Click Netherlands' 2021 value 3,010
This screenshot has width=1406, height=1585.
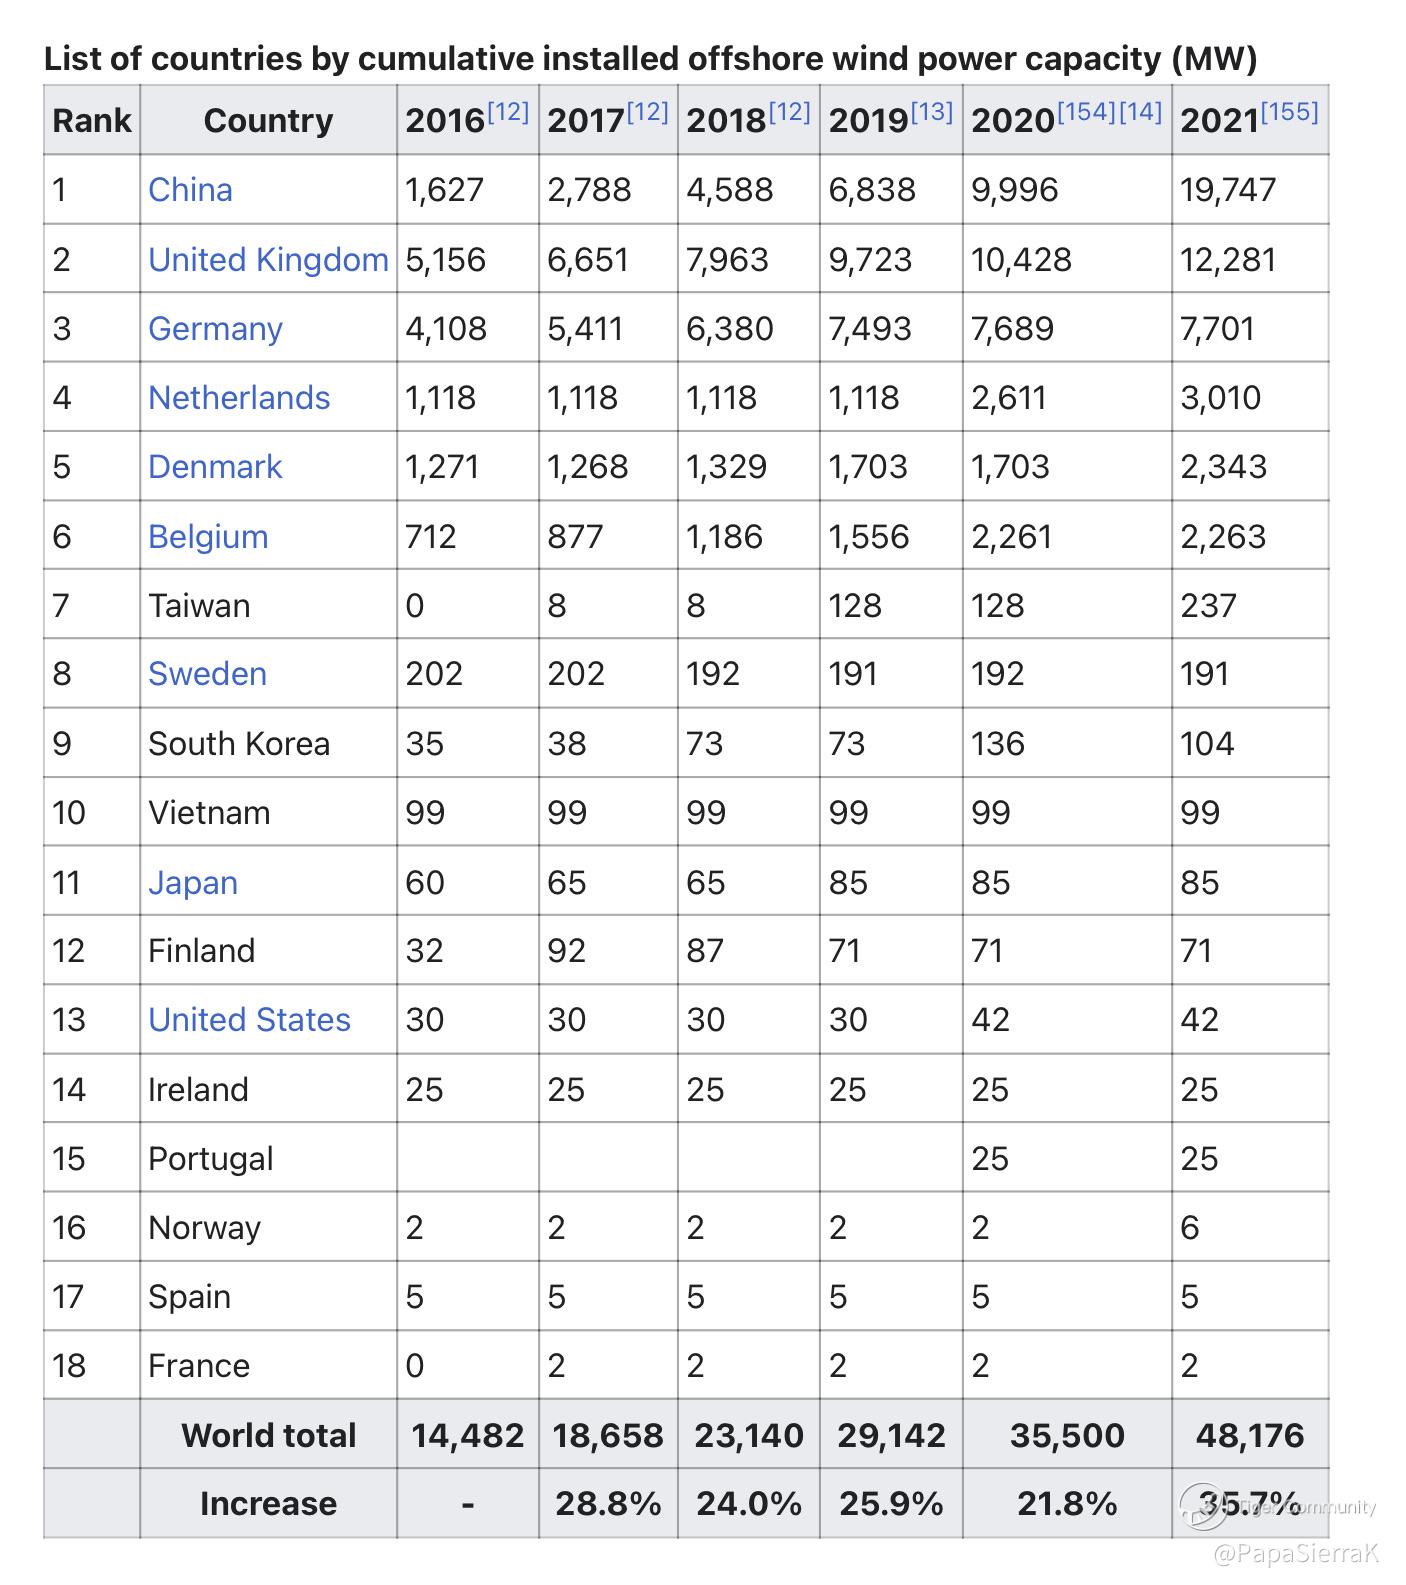coord(1220,398)
